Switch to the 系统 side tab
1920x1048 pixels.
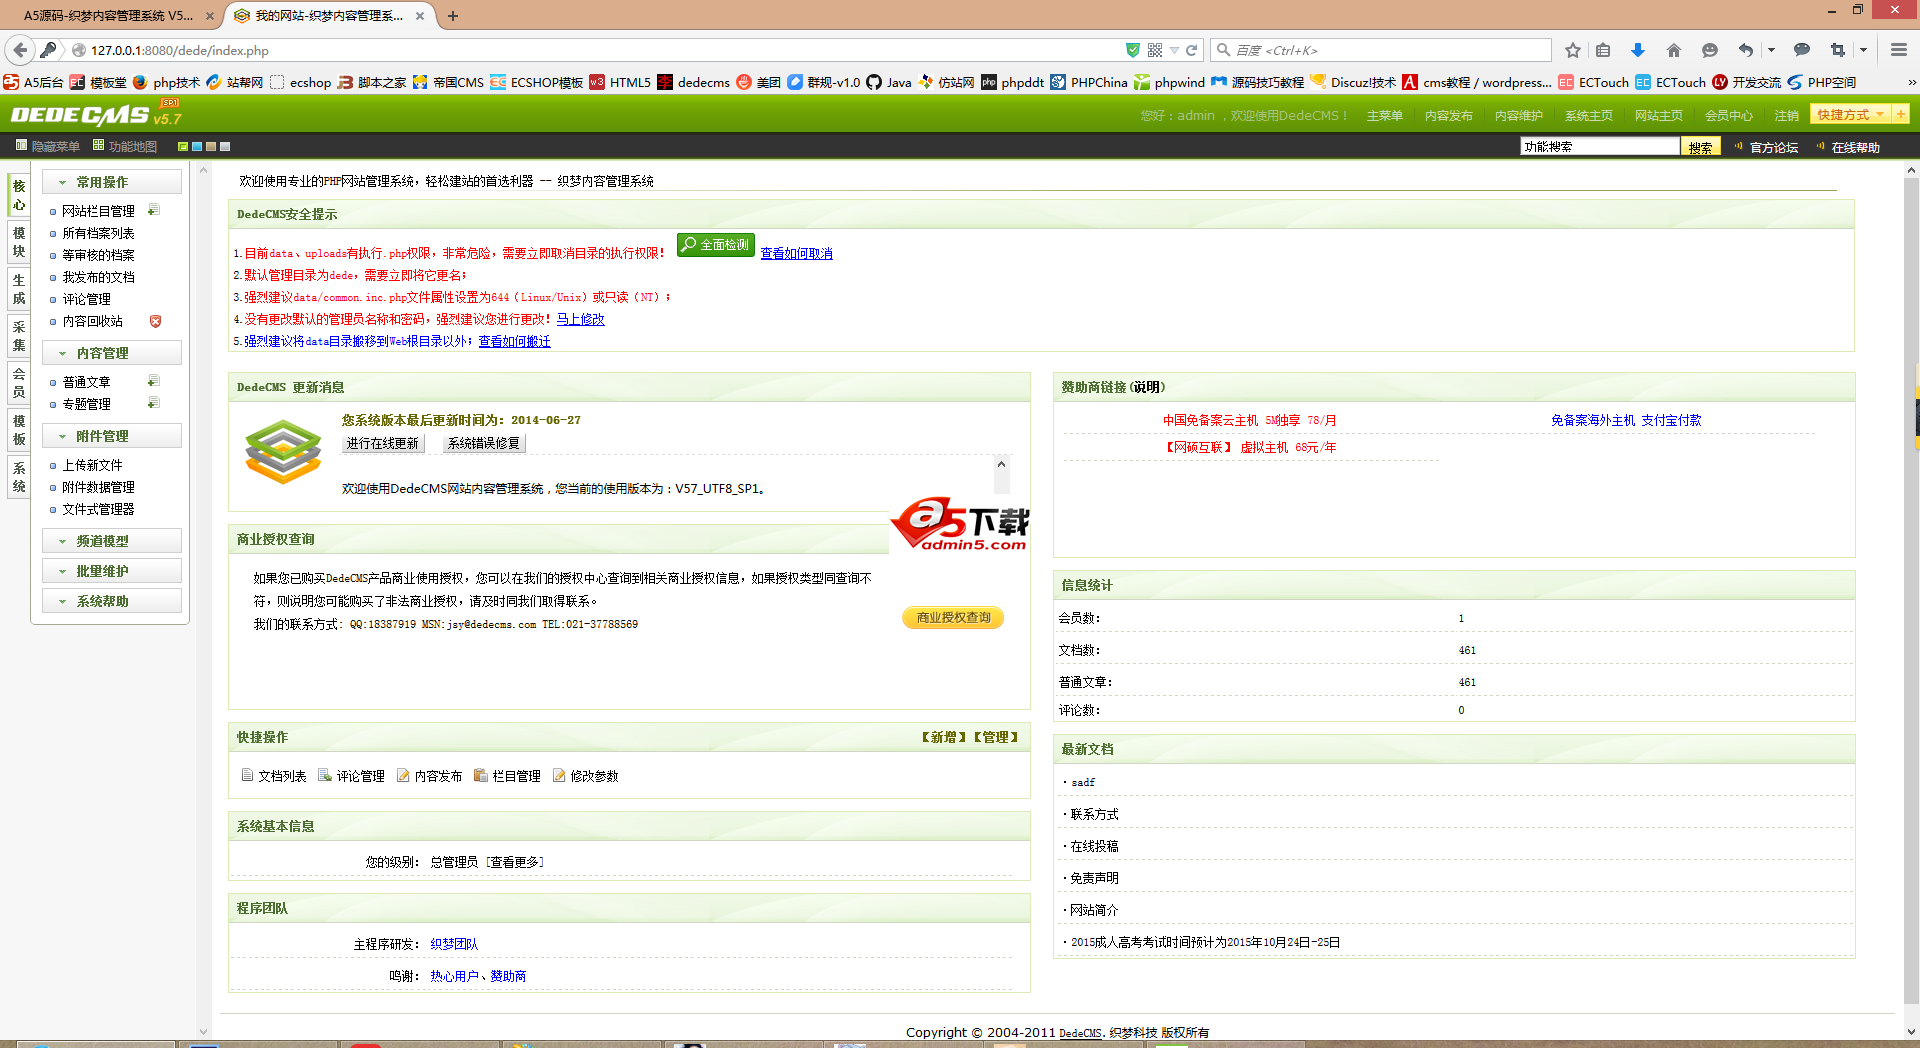[19, 477]
